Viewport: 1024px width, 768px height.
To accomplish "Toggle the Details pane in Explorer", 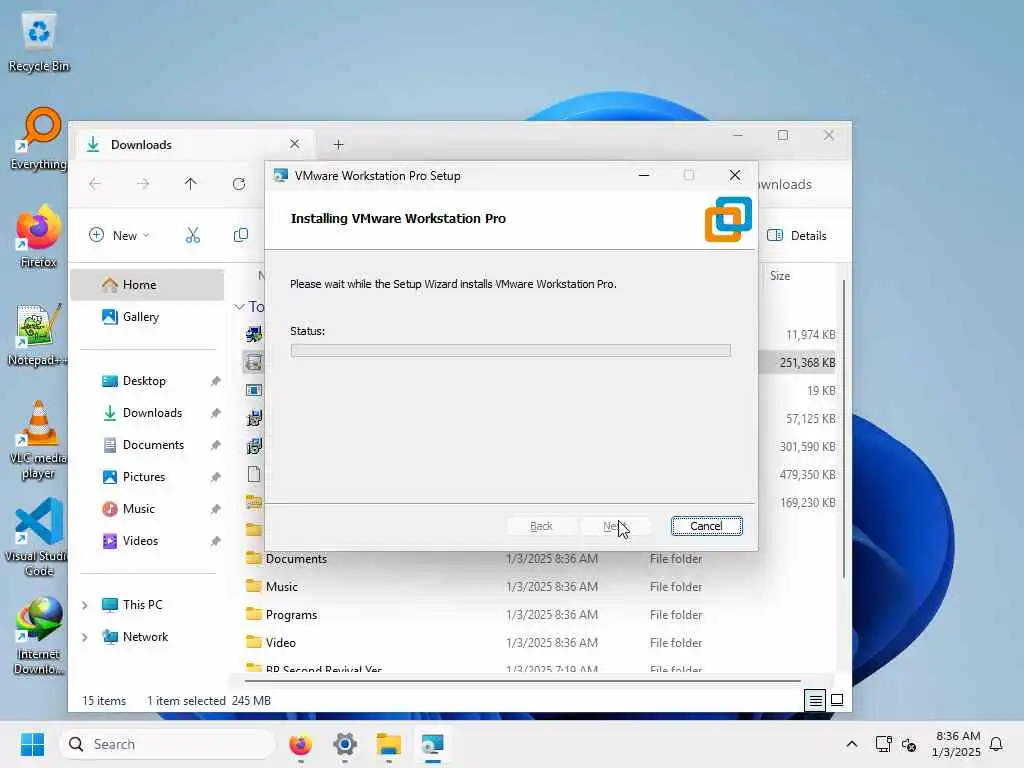I will [x=797, y=236].
